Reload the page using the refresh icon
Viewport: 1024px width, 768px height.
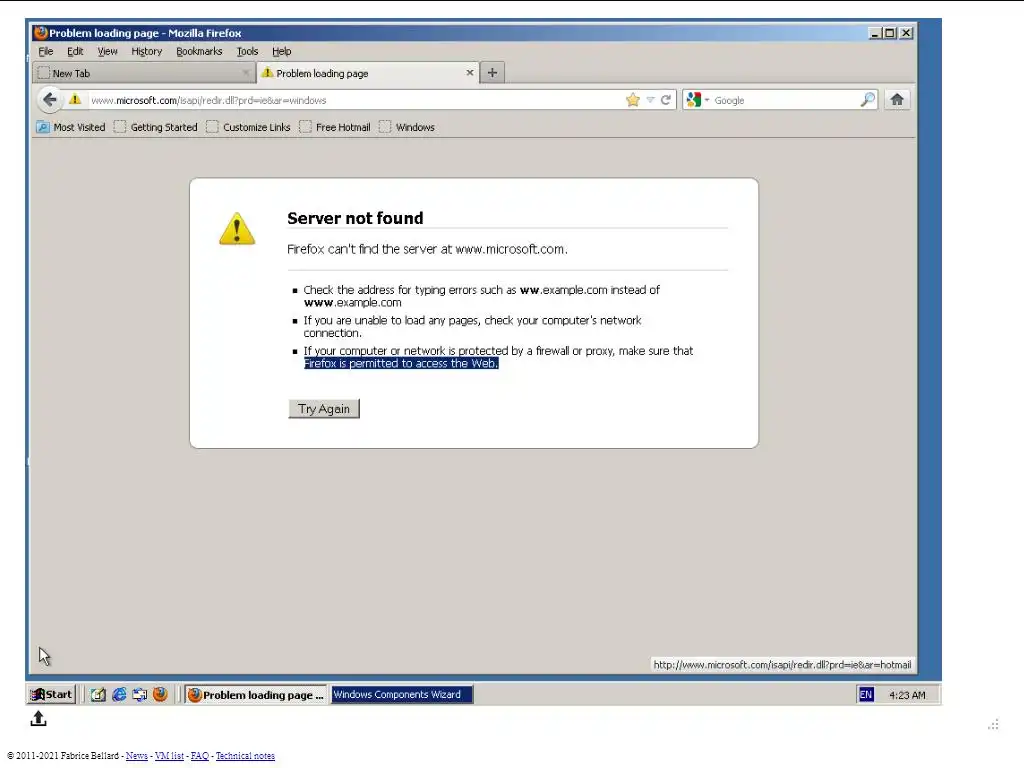[665, 100]
